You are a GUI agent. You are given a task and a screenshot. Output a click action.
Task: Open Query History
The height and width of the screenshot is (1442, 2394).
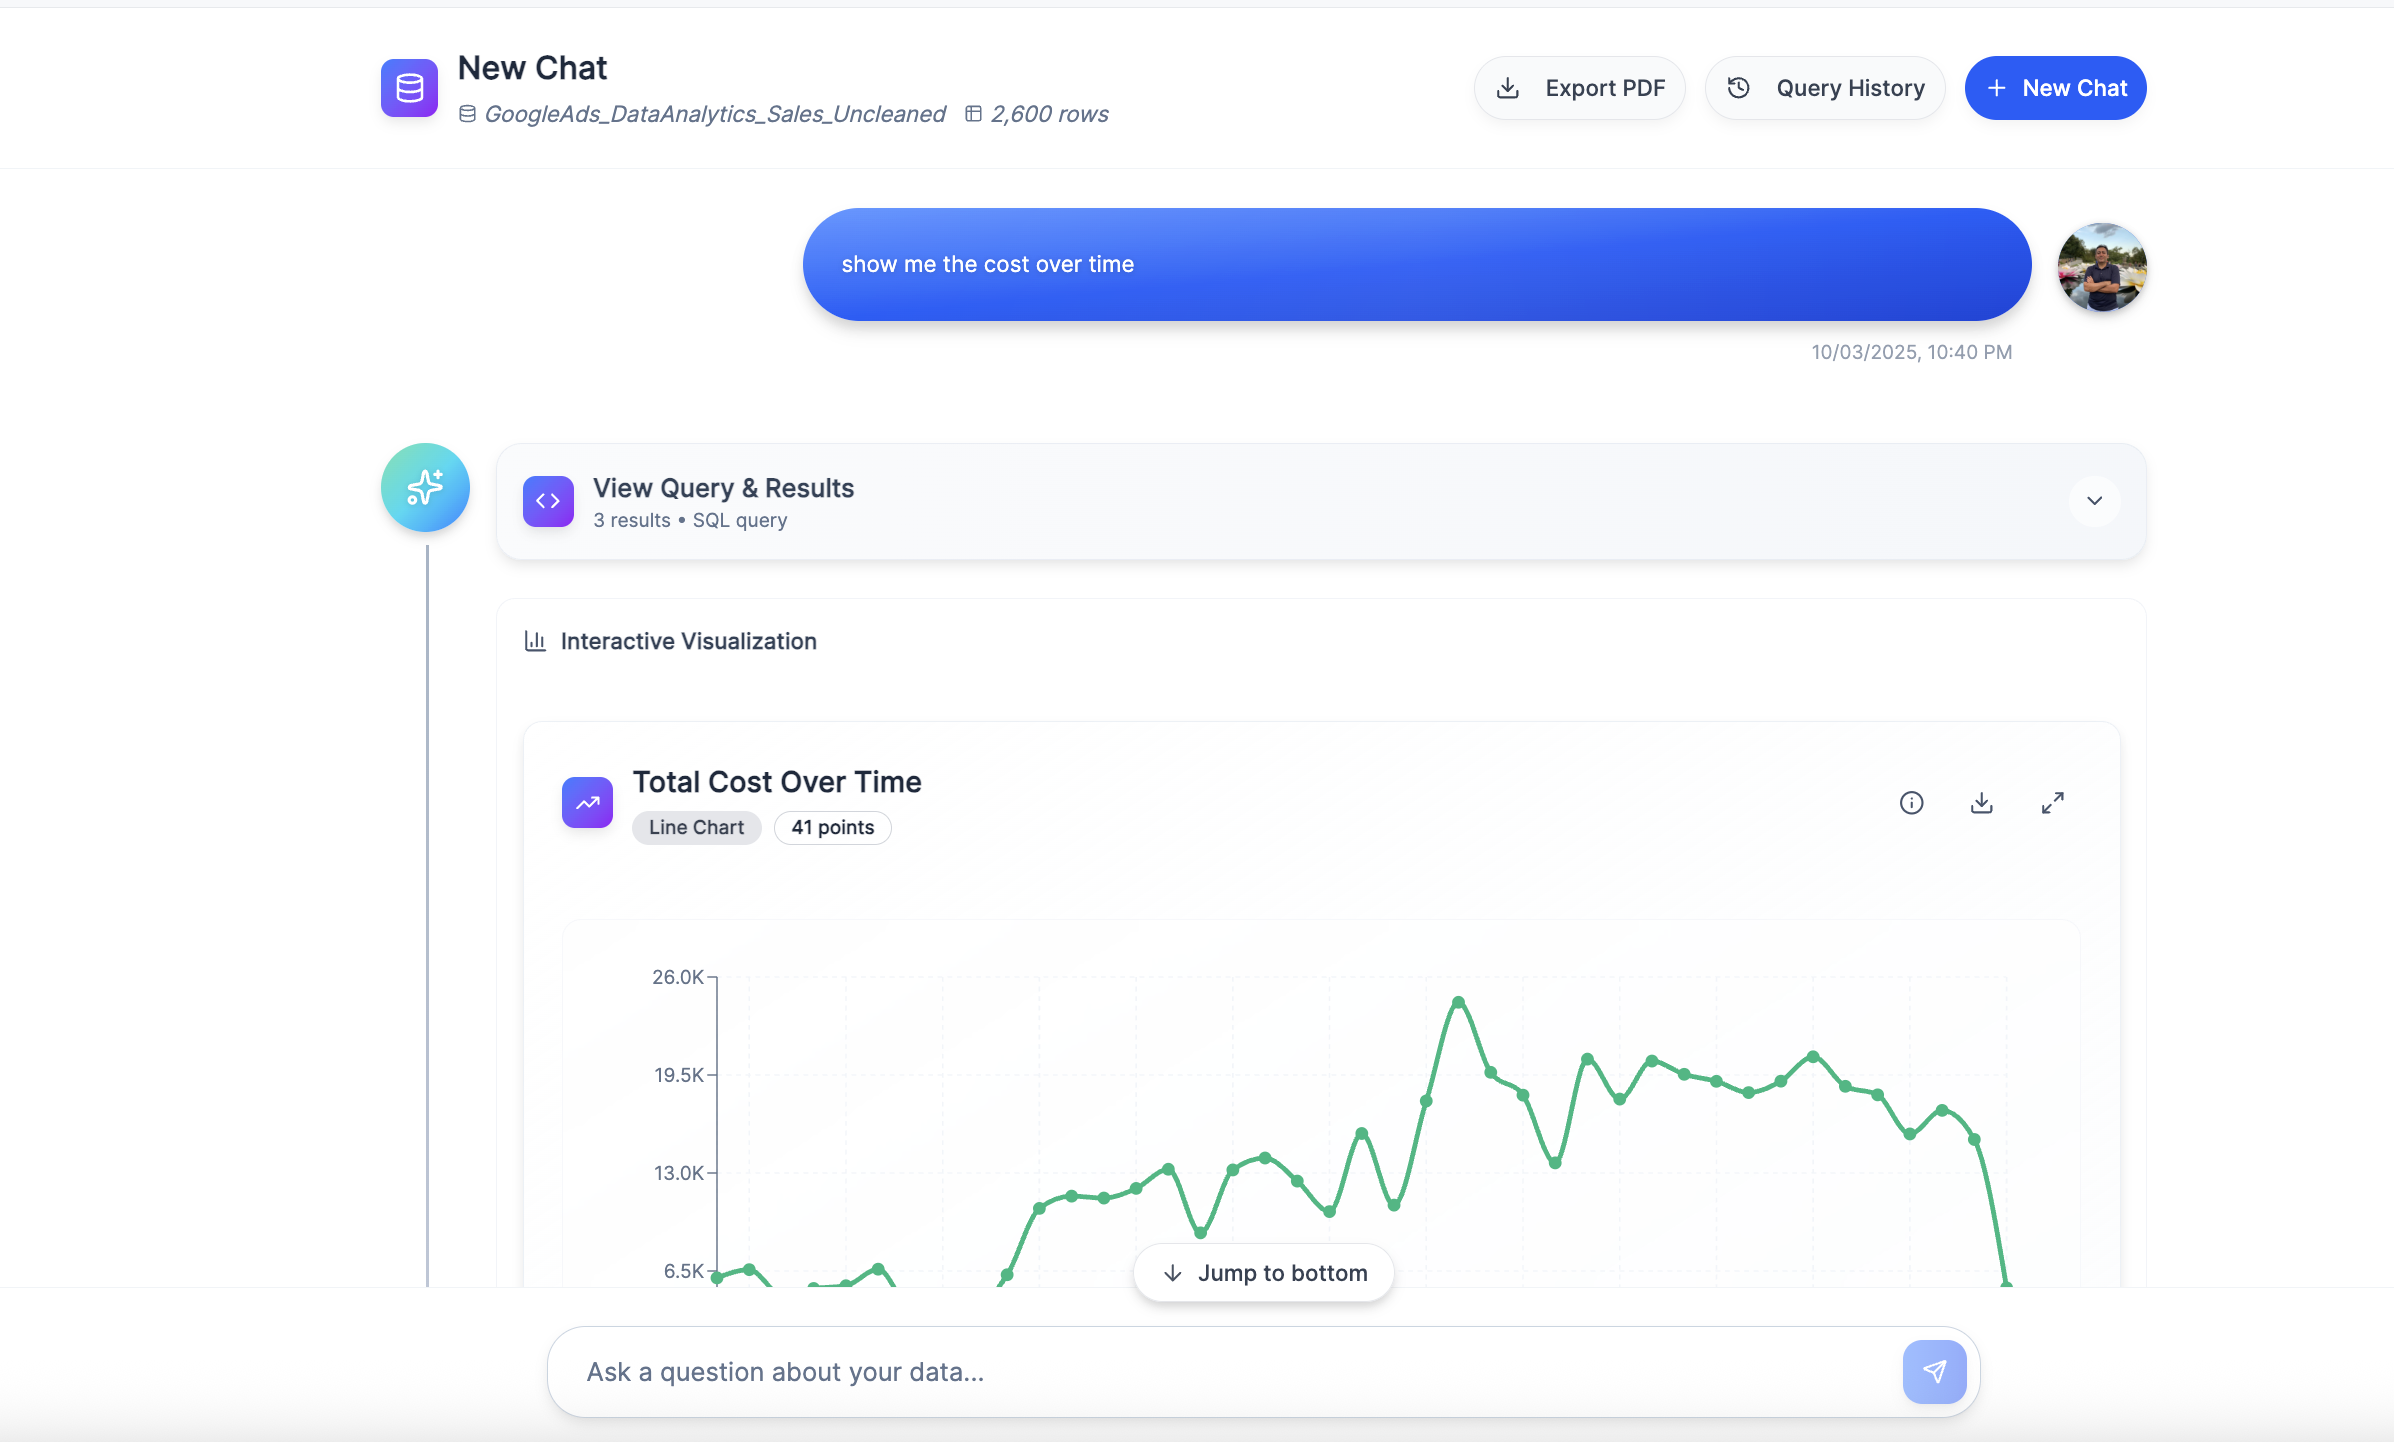point(1825,88)
